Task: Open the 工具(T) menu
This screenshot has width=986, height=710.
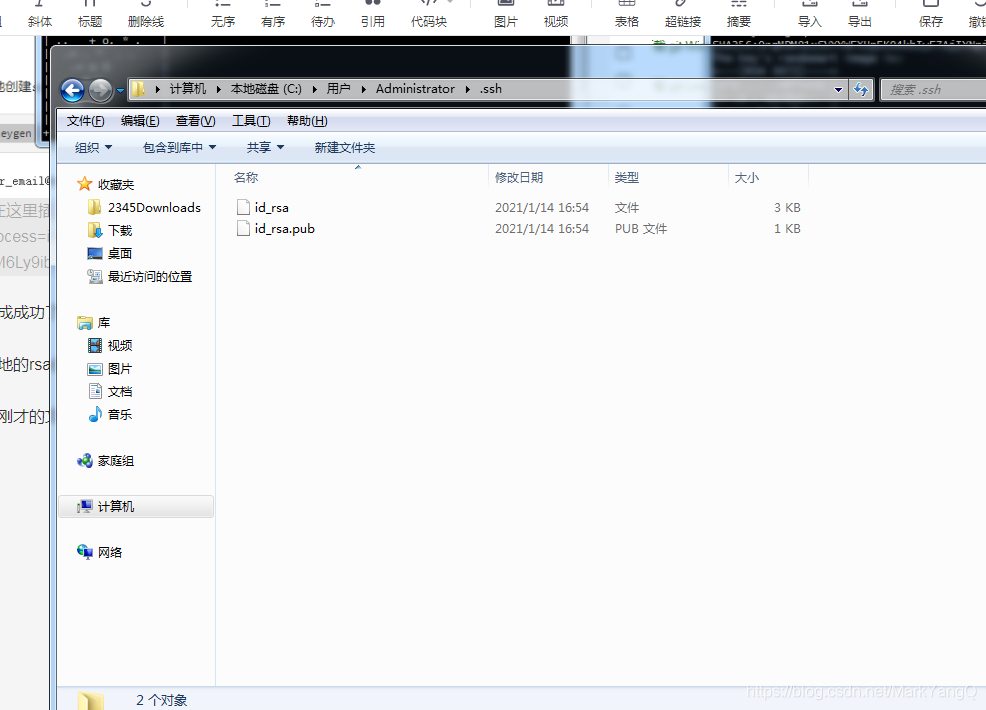Action: (251, 121)
